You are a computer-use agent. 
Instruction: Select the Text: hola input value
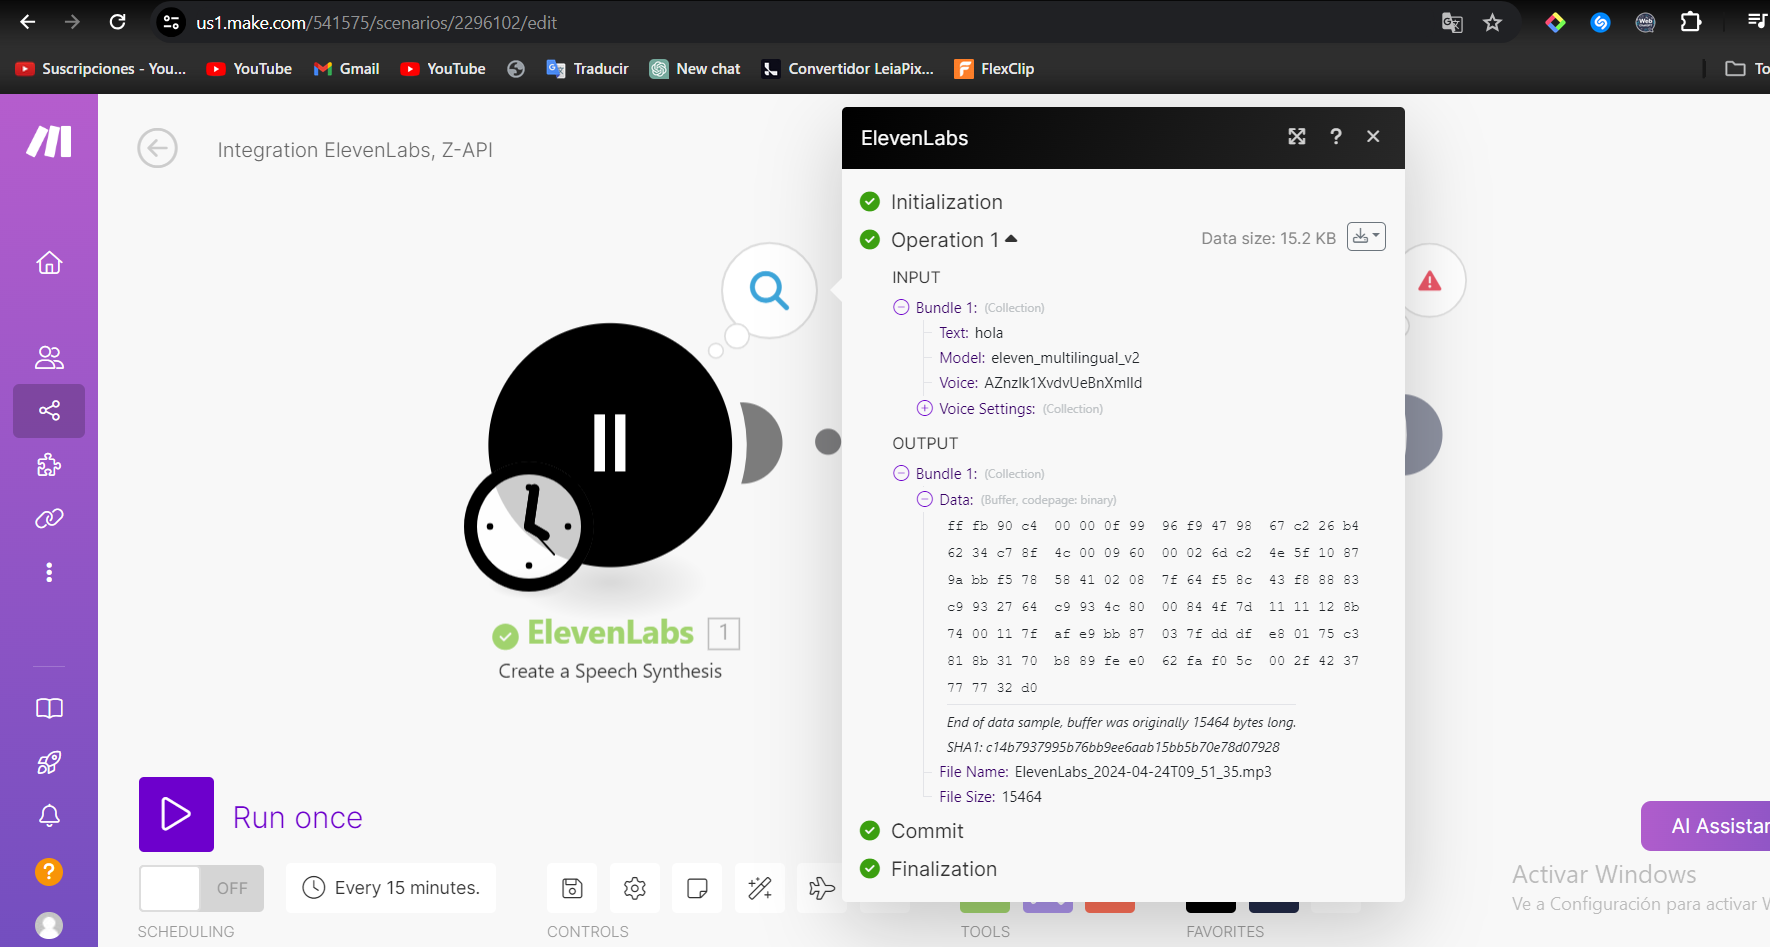click(989, 333)
